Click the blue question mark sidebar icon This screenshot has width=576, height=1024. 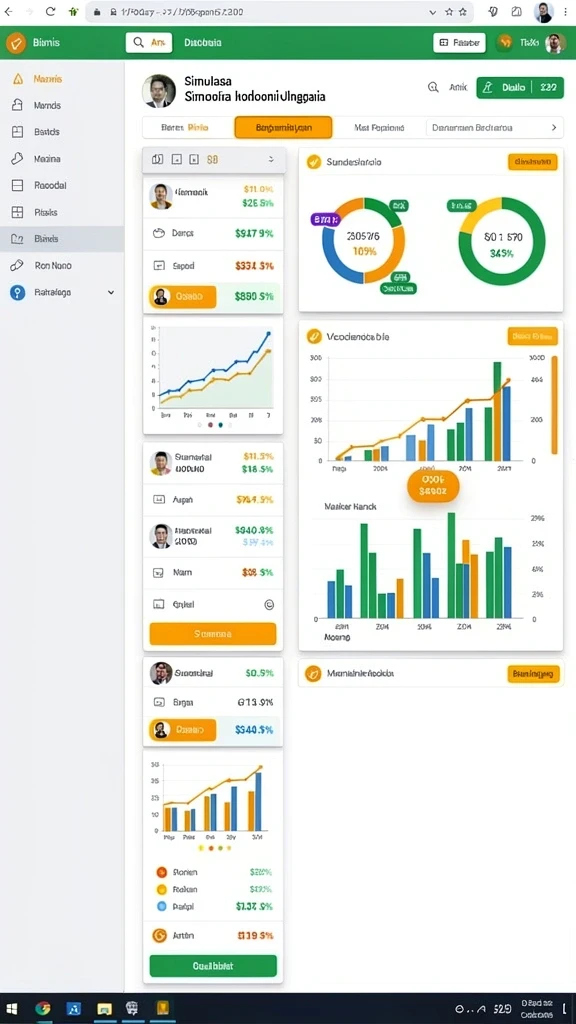pos(18,293)
